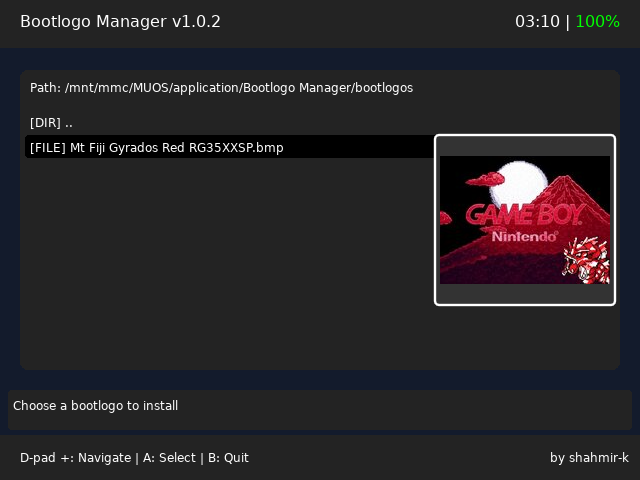
Task: Click the Bootlogo Manager v1.0.2 title
Action: point(120,22)
